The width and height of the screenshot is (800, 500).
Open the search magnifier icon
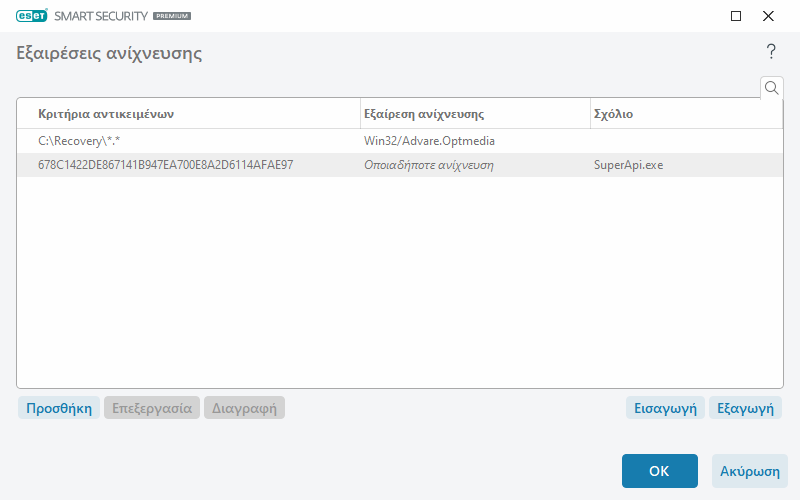(x=771, y=88)
